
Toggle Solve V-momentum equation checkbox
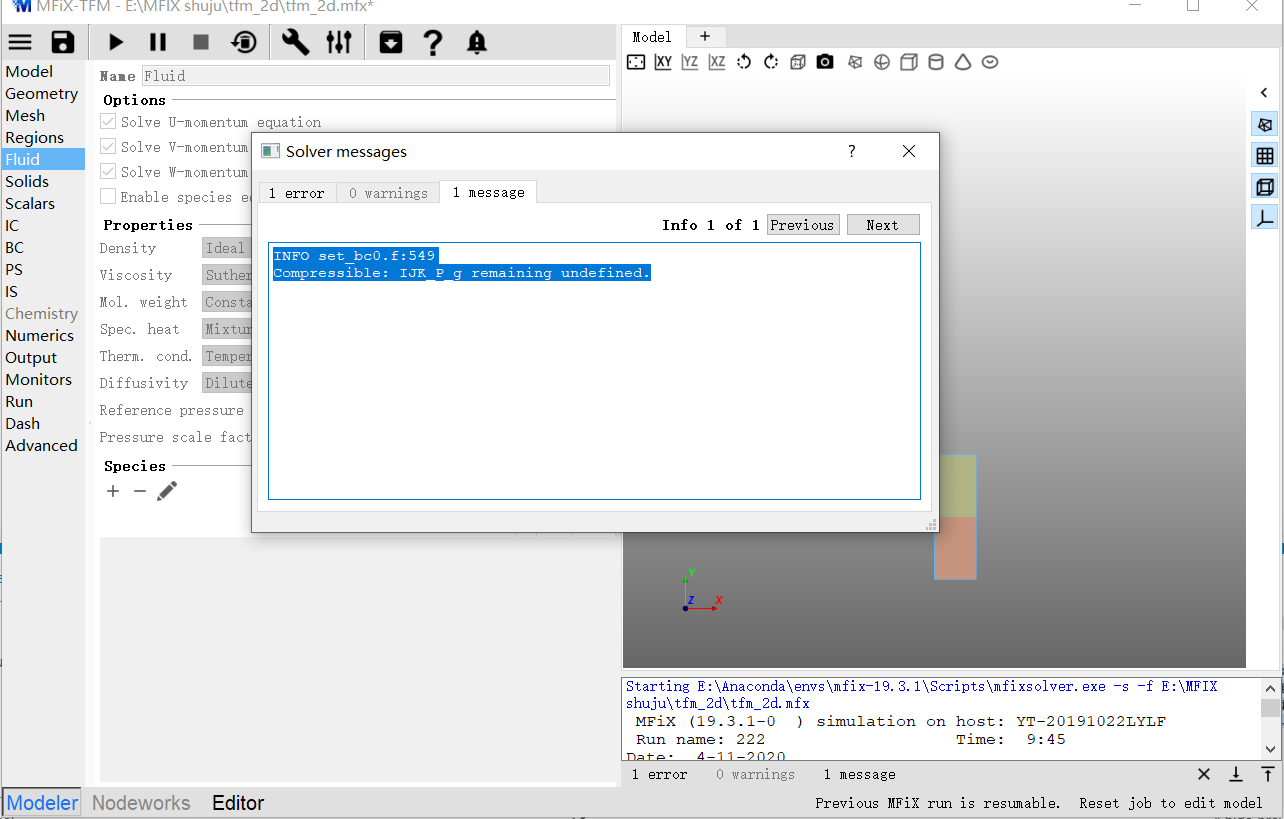click(x=108, y=147)
